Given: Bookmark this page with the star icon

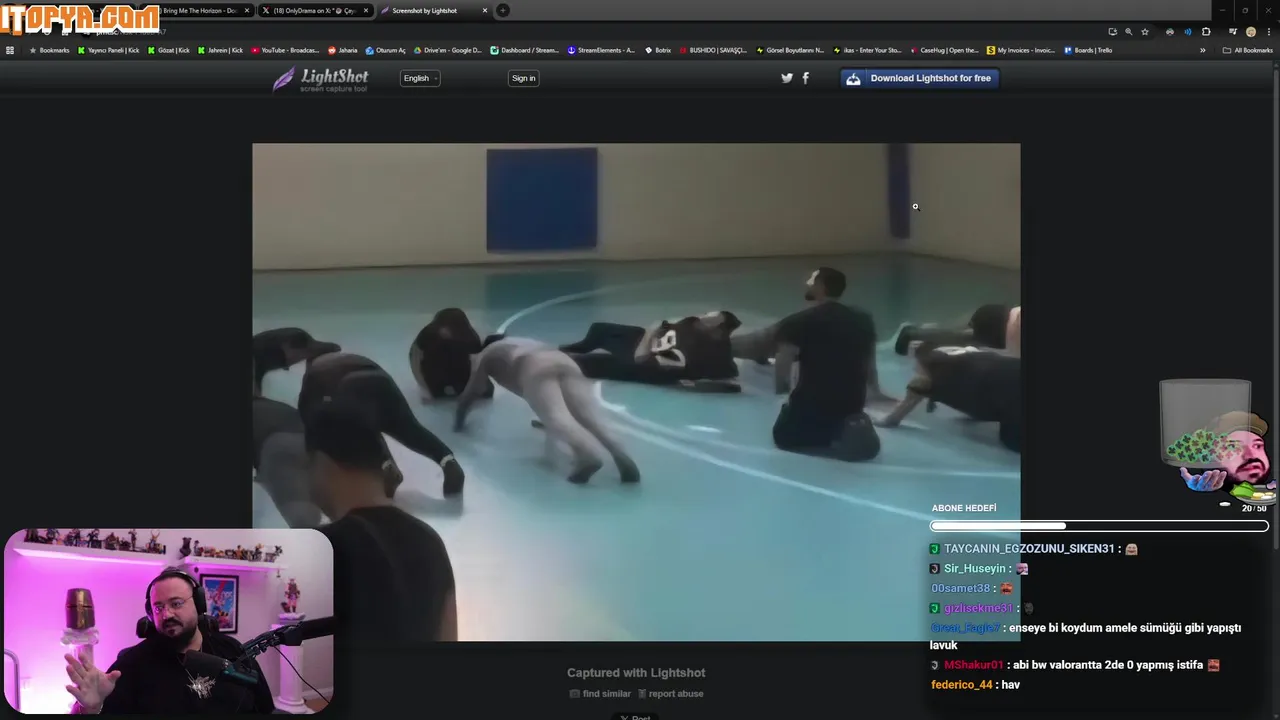Looking at the screenshot, I should pos(1145,32).
